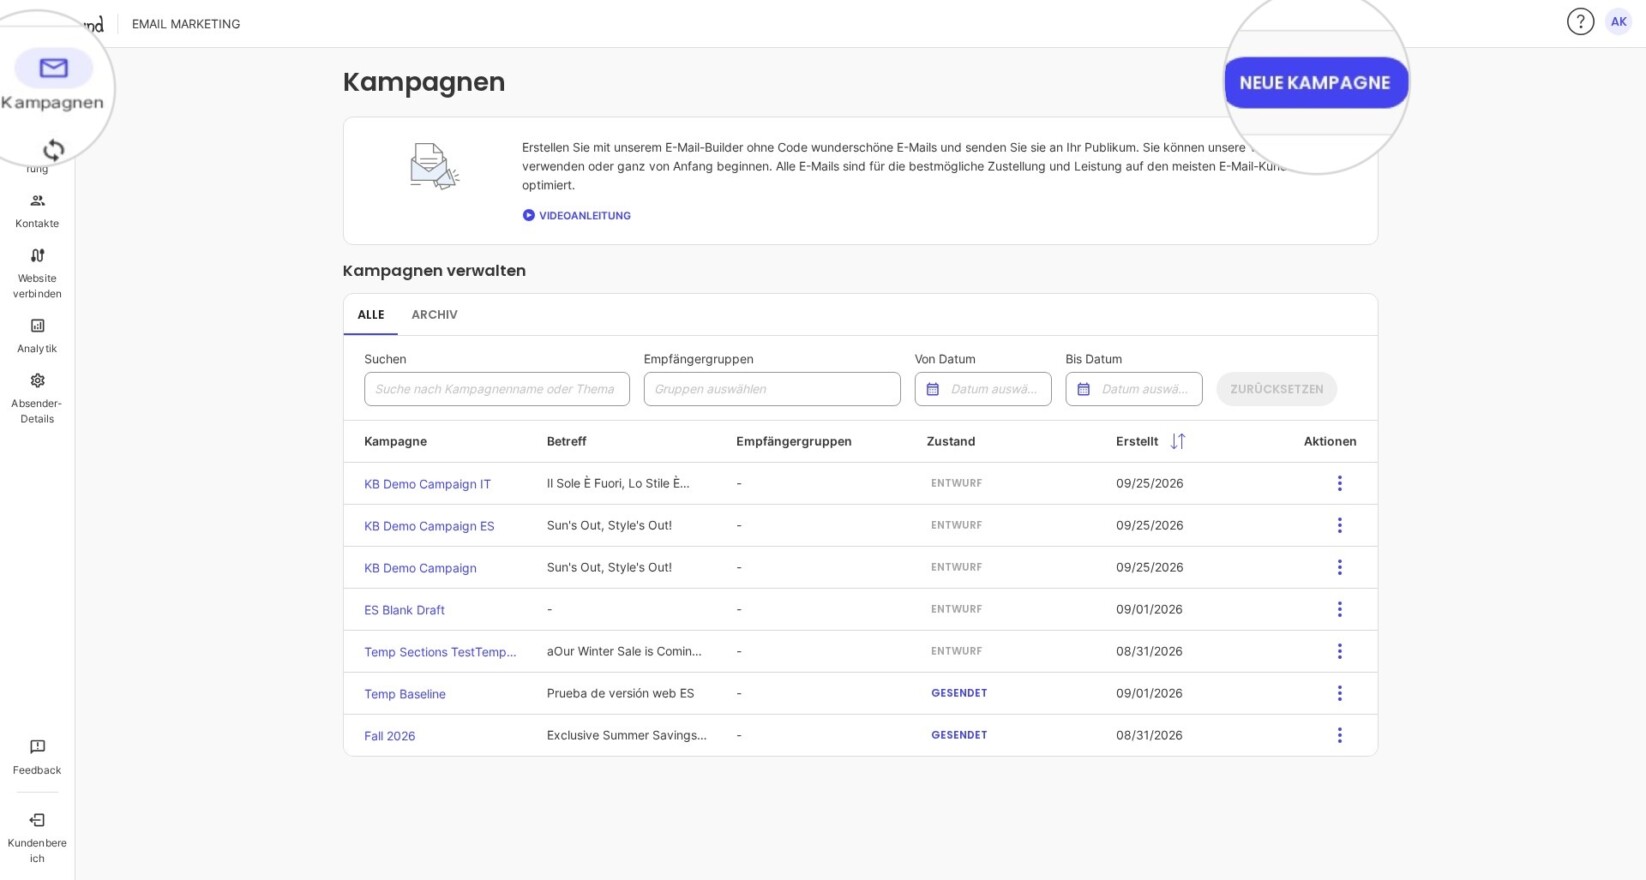Open actions menu for ES Blank Draft
This screenshot has width=1646, height=880.
tap(1340, 609)
